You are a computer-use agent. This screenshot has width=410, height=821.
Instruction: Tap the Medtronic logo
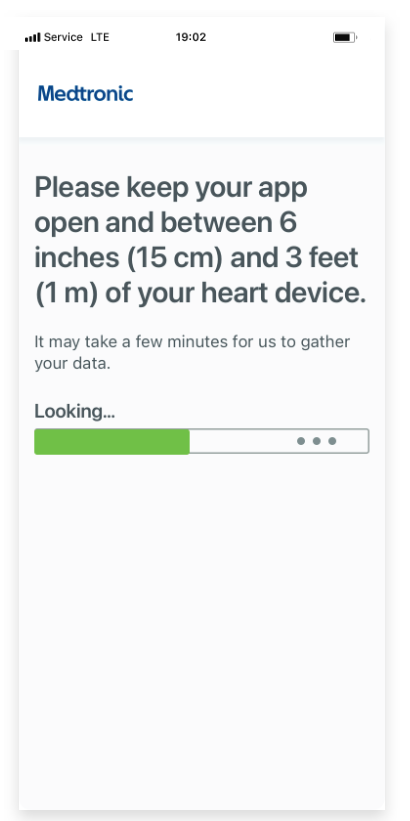tap(85, 94)
